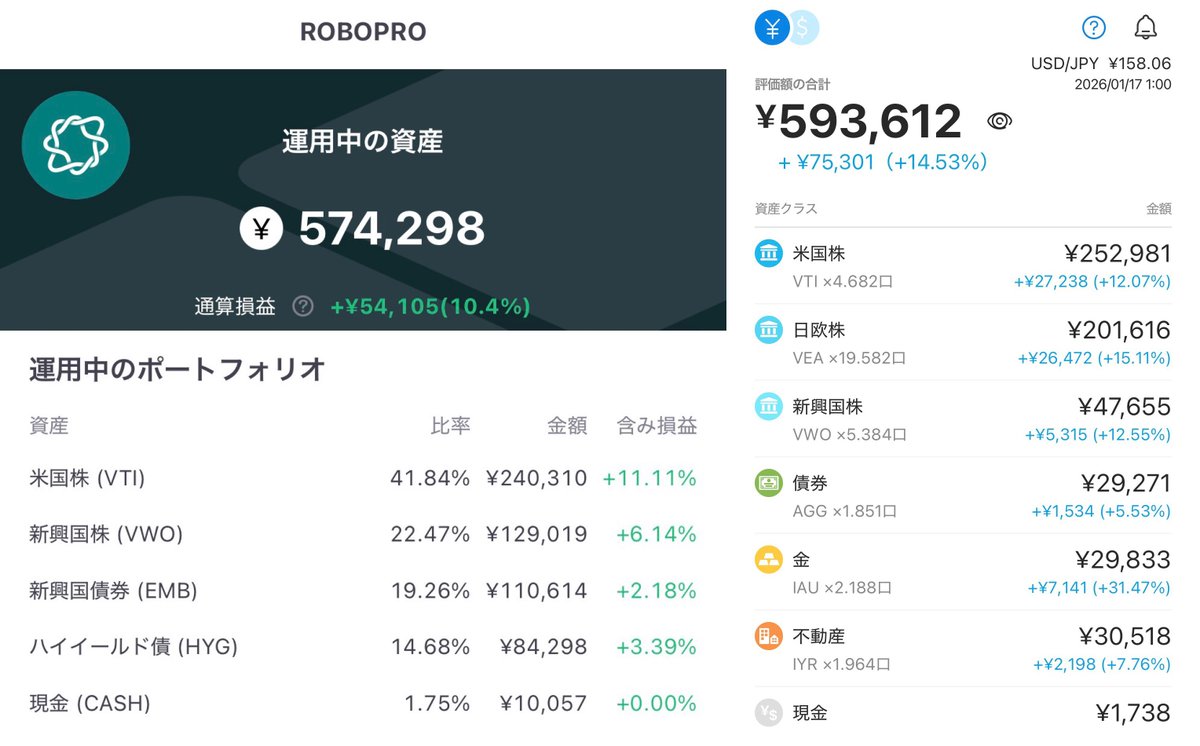Click the +3.39% unrealized gain
Image resolution: width=1200 pixels, height=746 pixels.
(656, 647)
